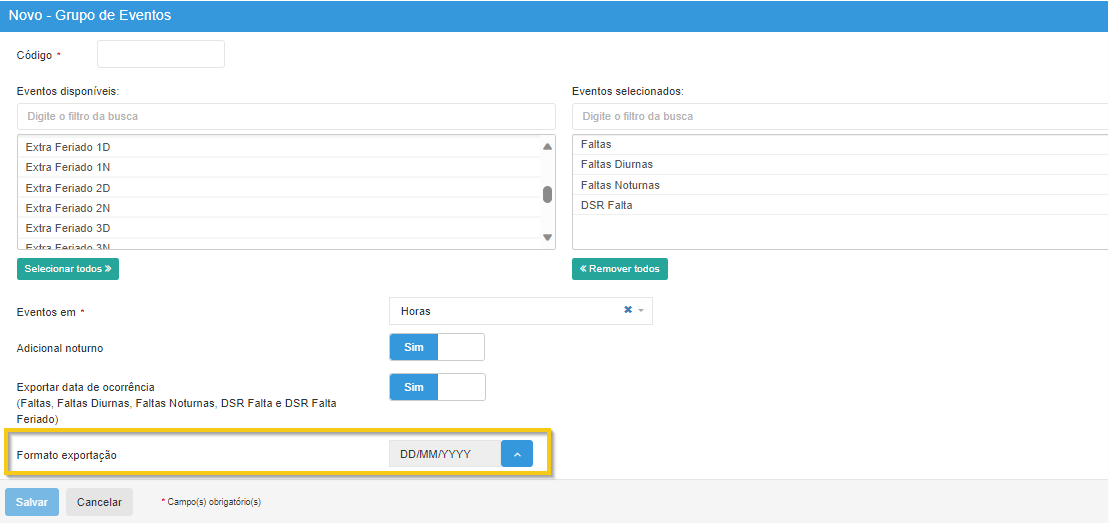Click the selected events search filter

tap(840, 116)
